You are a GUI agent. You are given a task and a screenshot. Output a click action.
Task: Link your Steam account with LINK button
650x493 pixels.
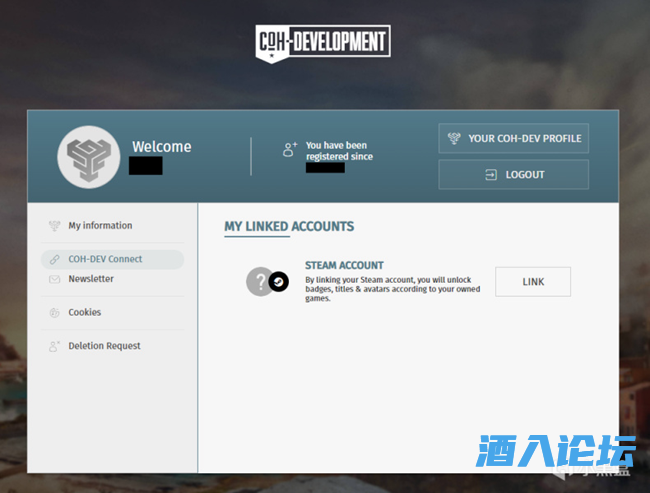[x=533, y=282]
